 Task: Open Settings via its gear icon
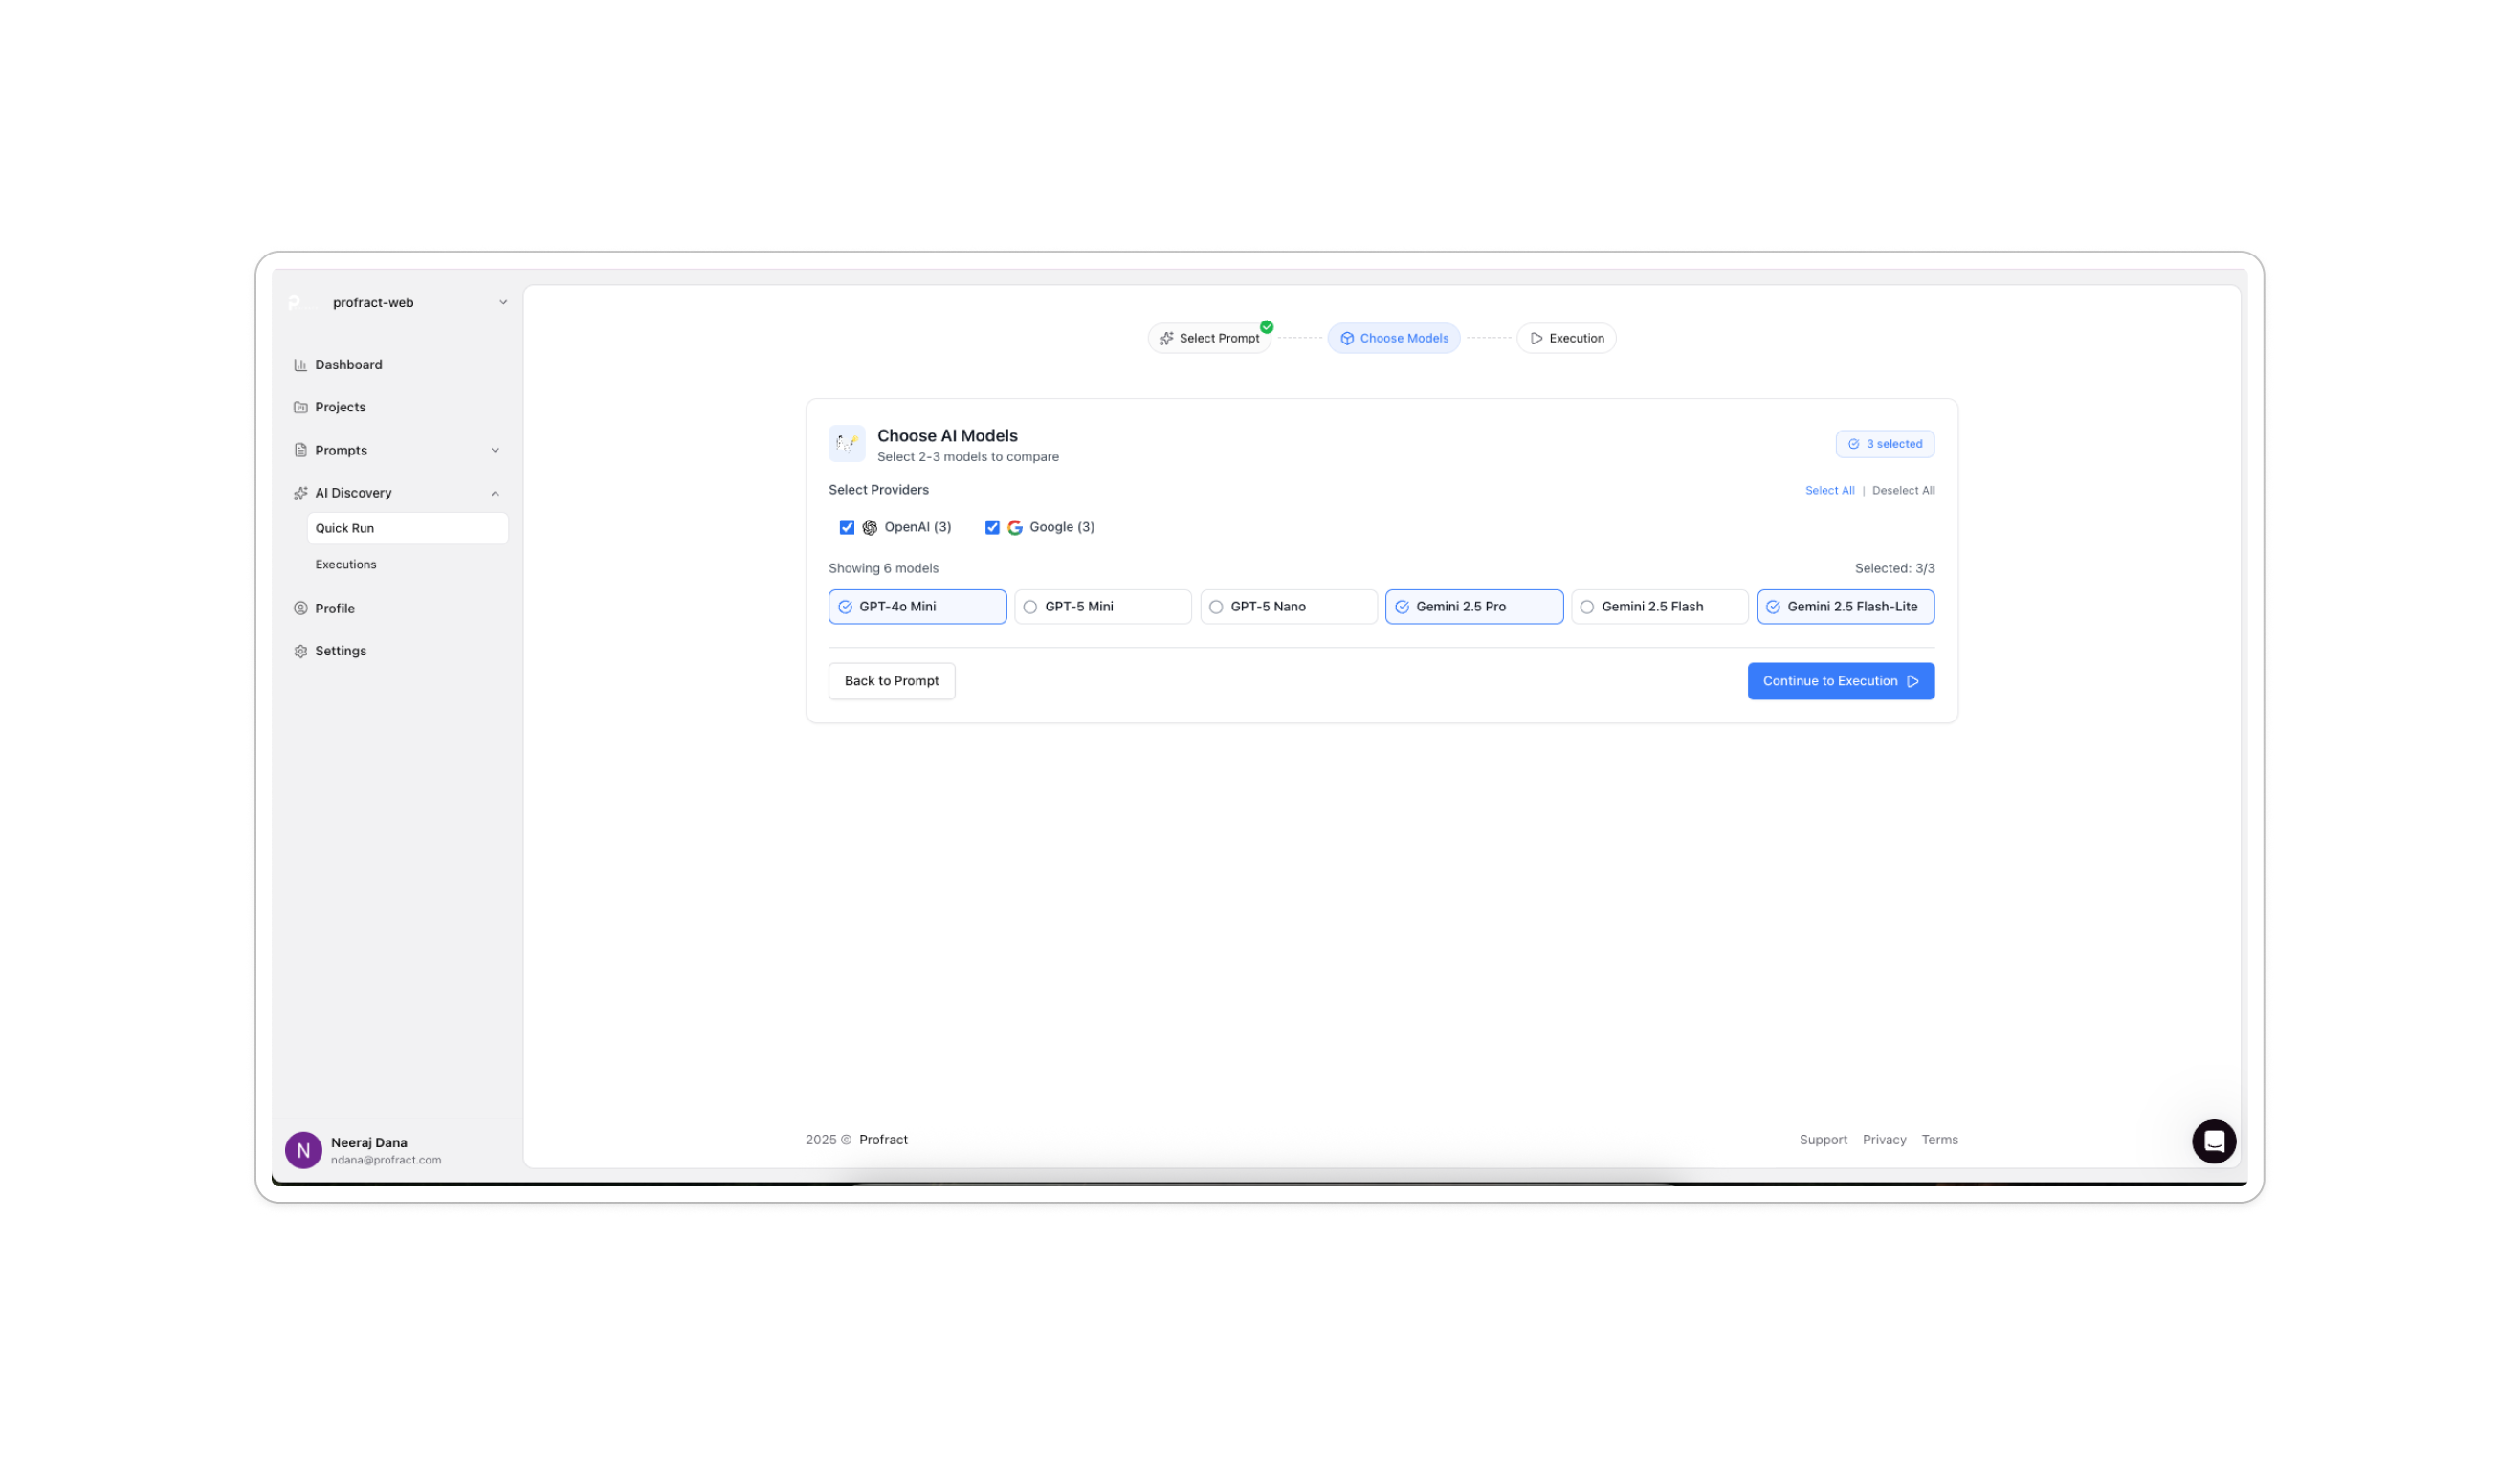click(x=302, y=650)
